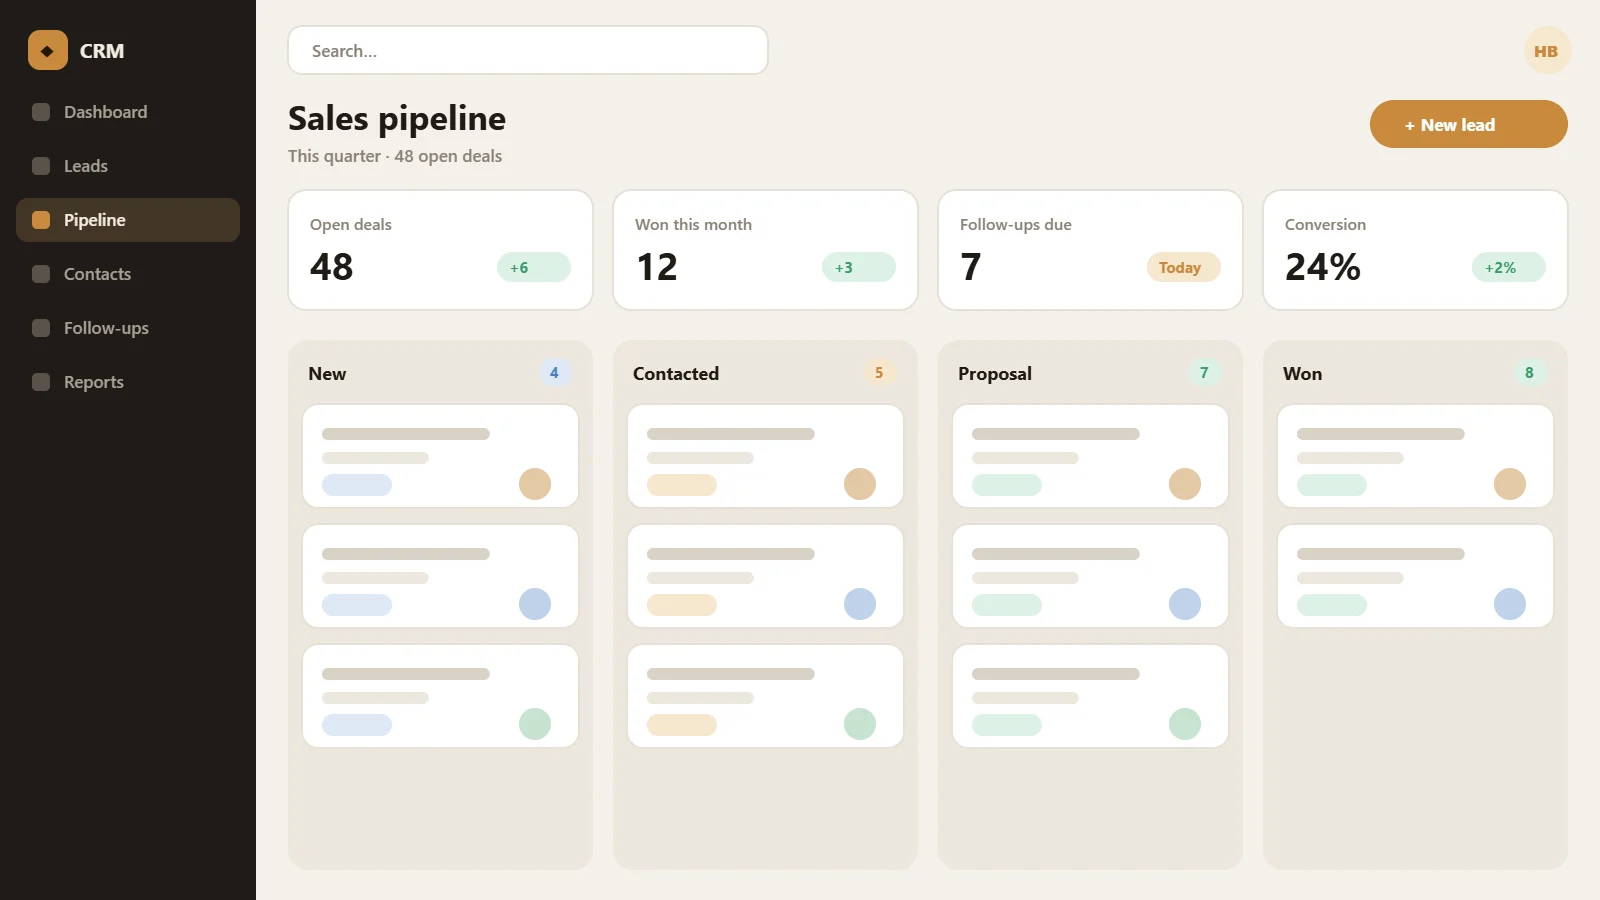
Task: Click the Reports sidebar icon
Action: coord(41,382)
